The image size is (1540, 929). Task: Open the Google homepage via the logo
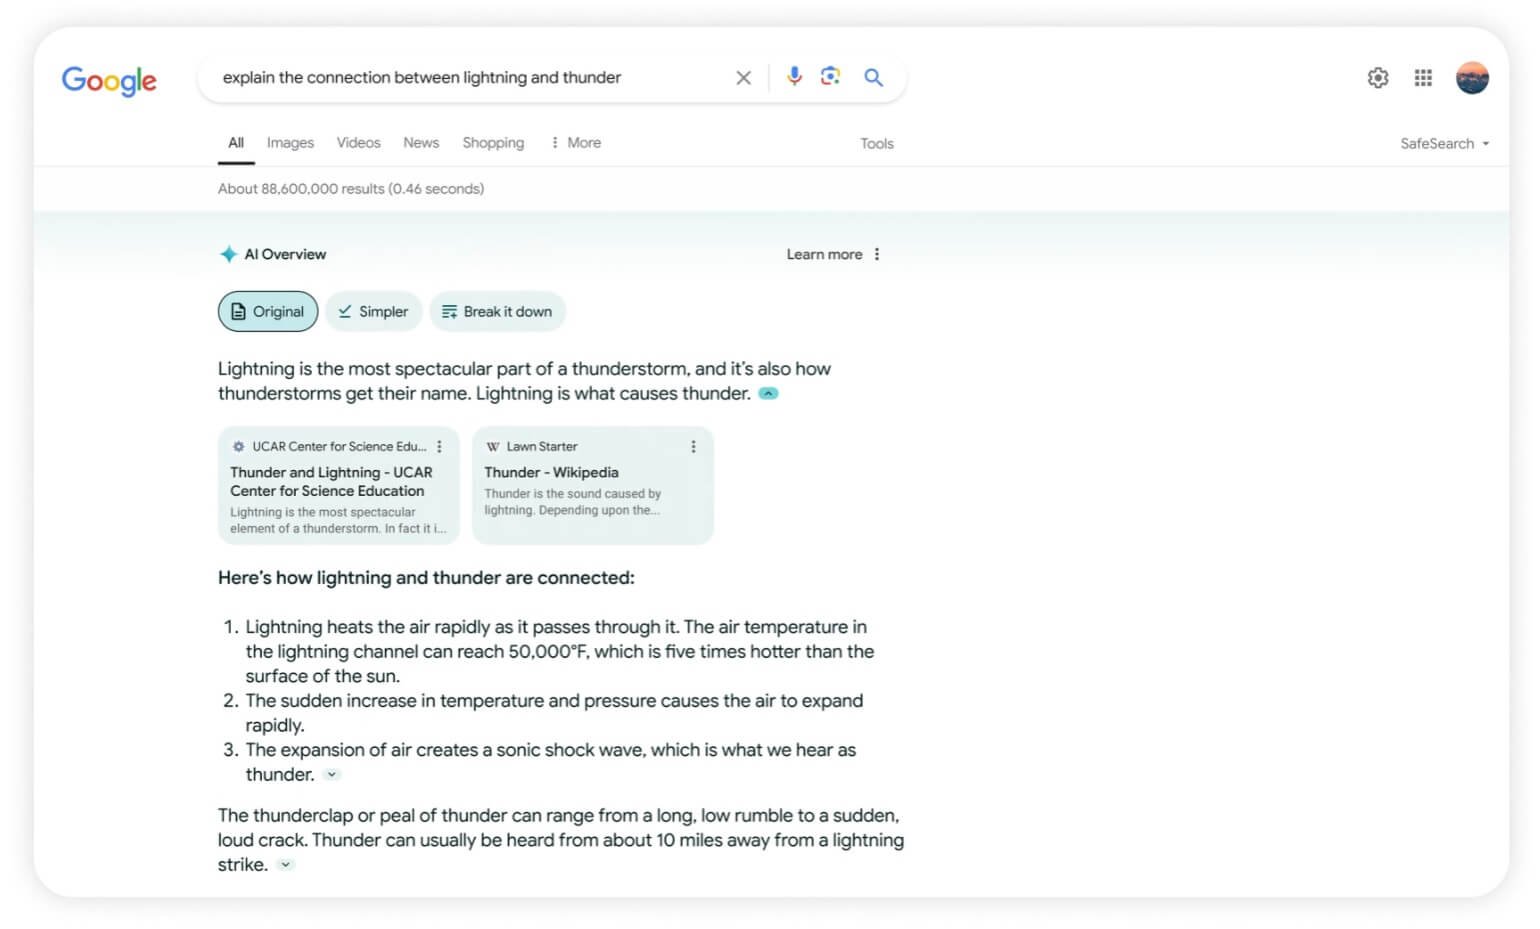coord(109,81)
